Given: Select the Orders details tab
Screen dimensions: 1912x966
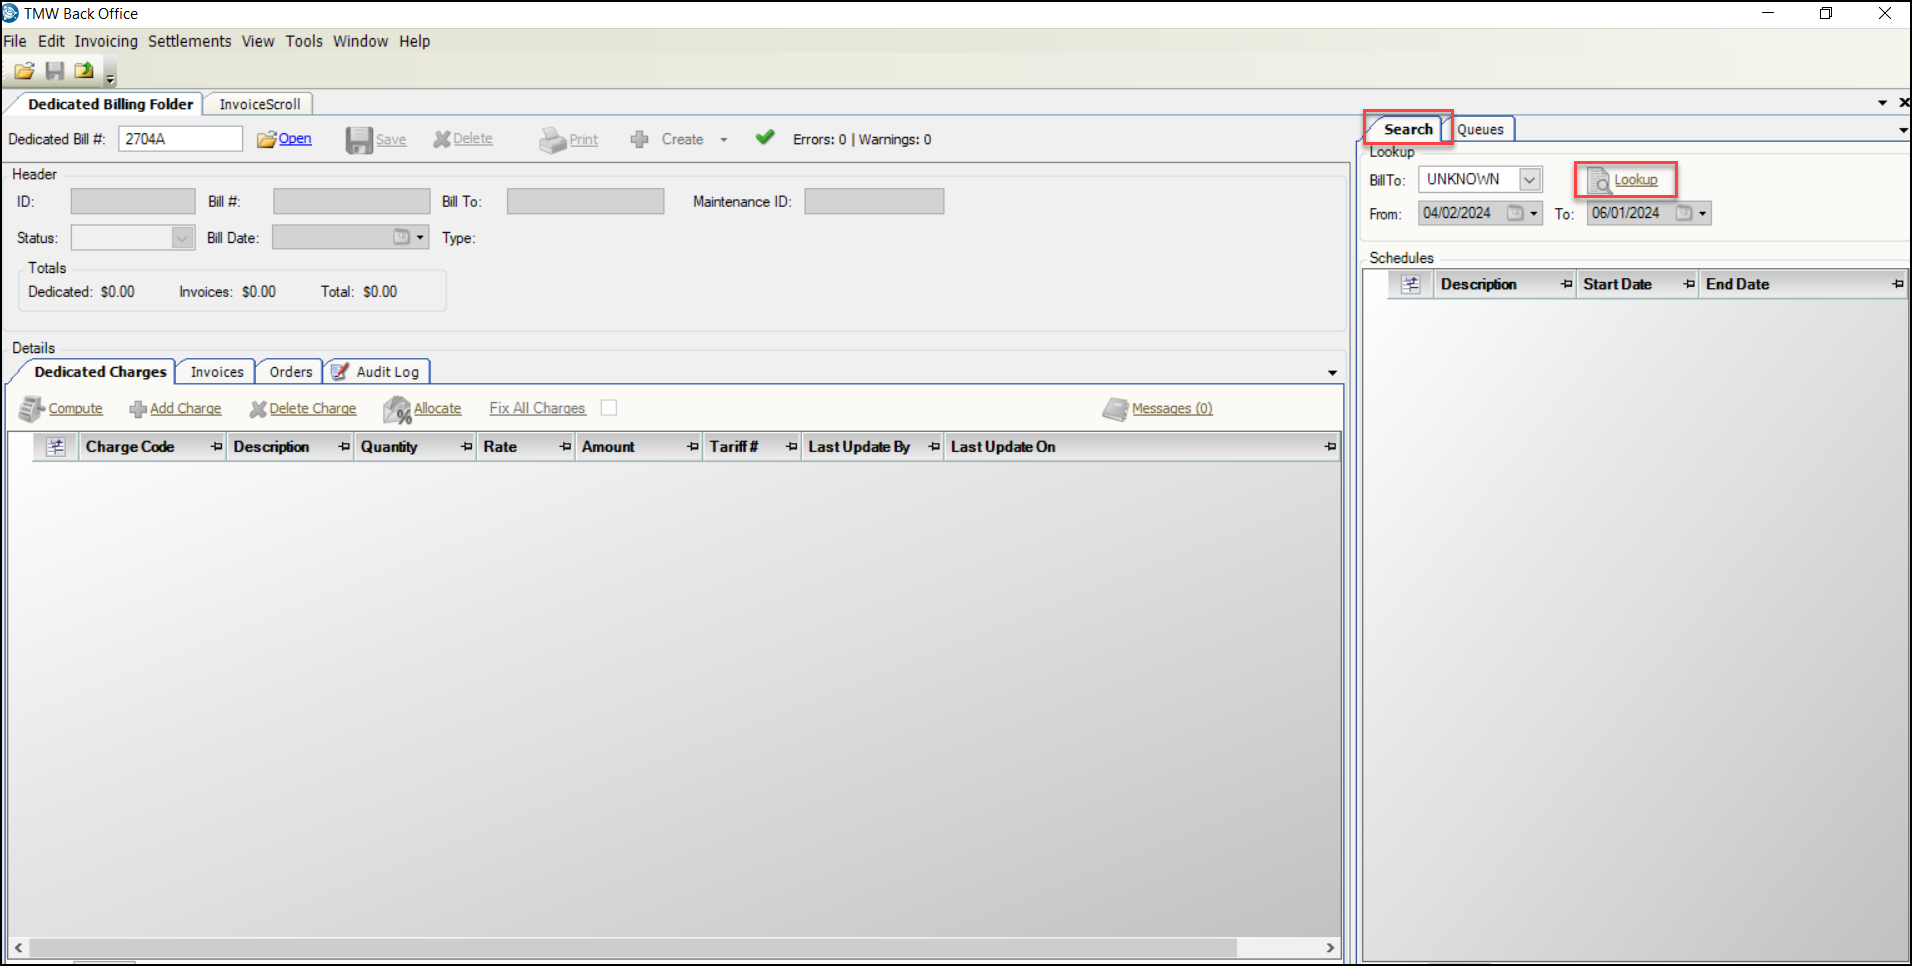Looking at the screenshot, I should point(291,372).
